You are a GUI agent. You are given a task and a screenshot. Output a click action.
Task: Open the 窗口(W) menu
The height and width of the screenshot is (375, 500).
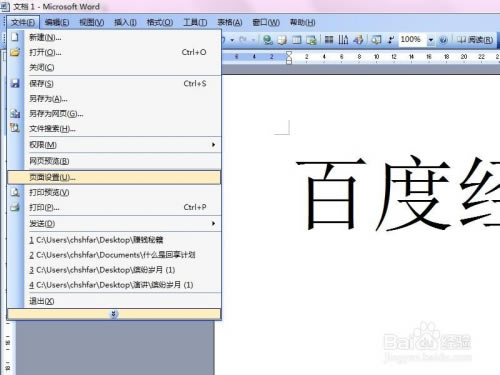coord(266,22)
